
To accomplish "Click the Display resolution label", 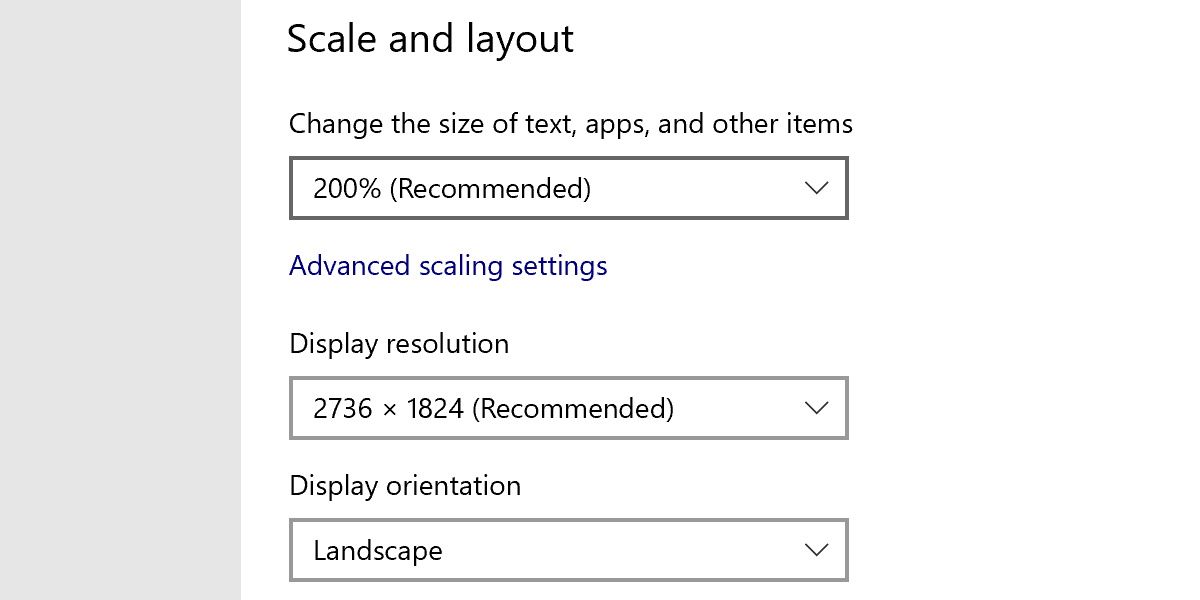I will 399,344.
